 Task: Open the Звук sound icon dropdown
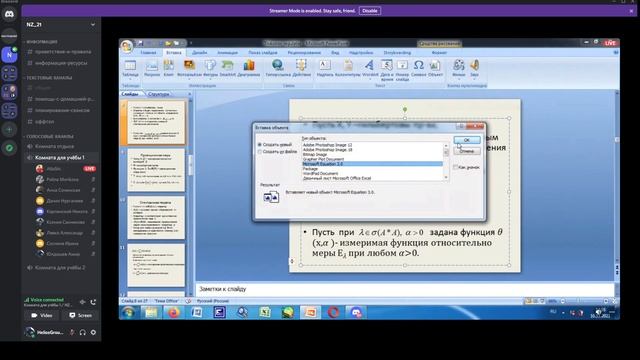tap(474, 68)
